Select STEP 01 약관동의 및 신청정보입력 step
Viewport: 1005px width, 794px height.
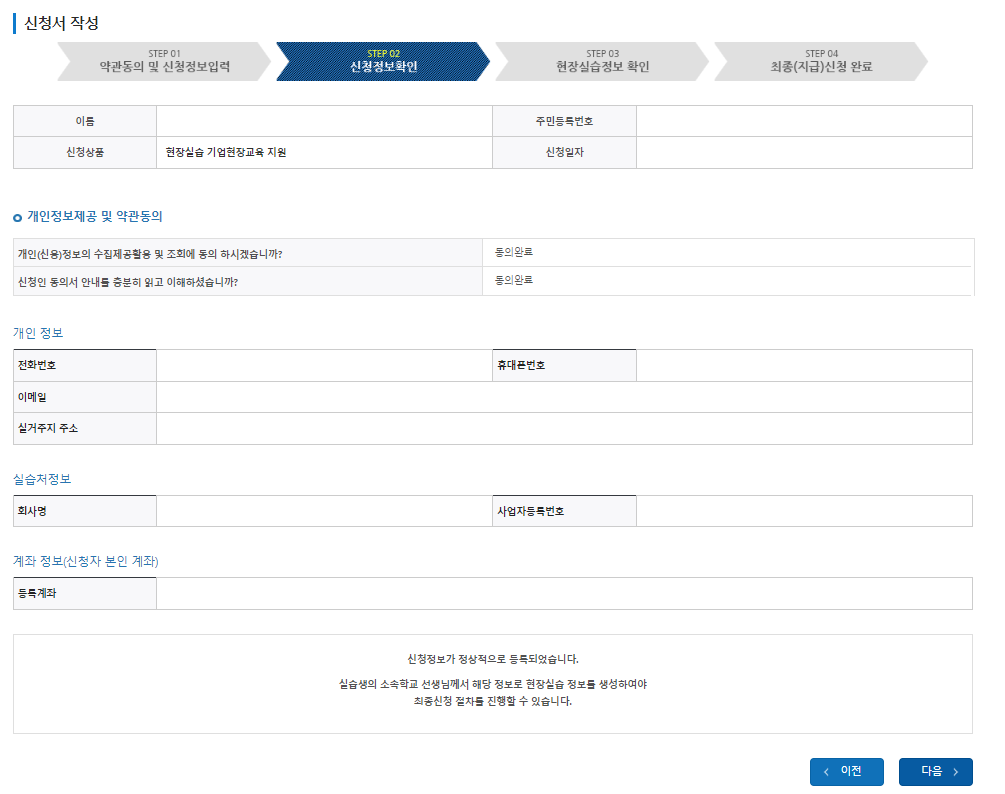tap(164, 62)
